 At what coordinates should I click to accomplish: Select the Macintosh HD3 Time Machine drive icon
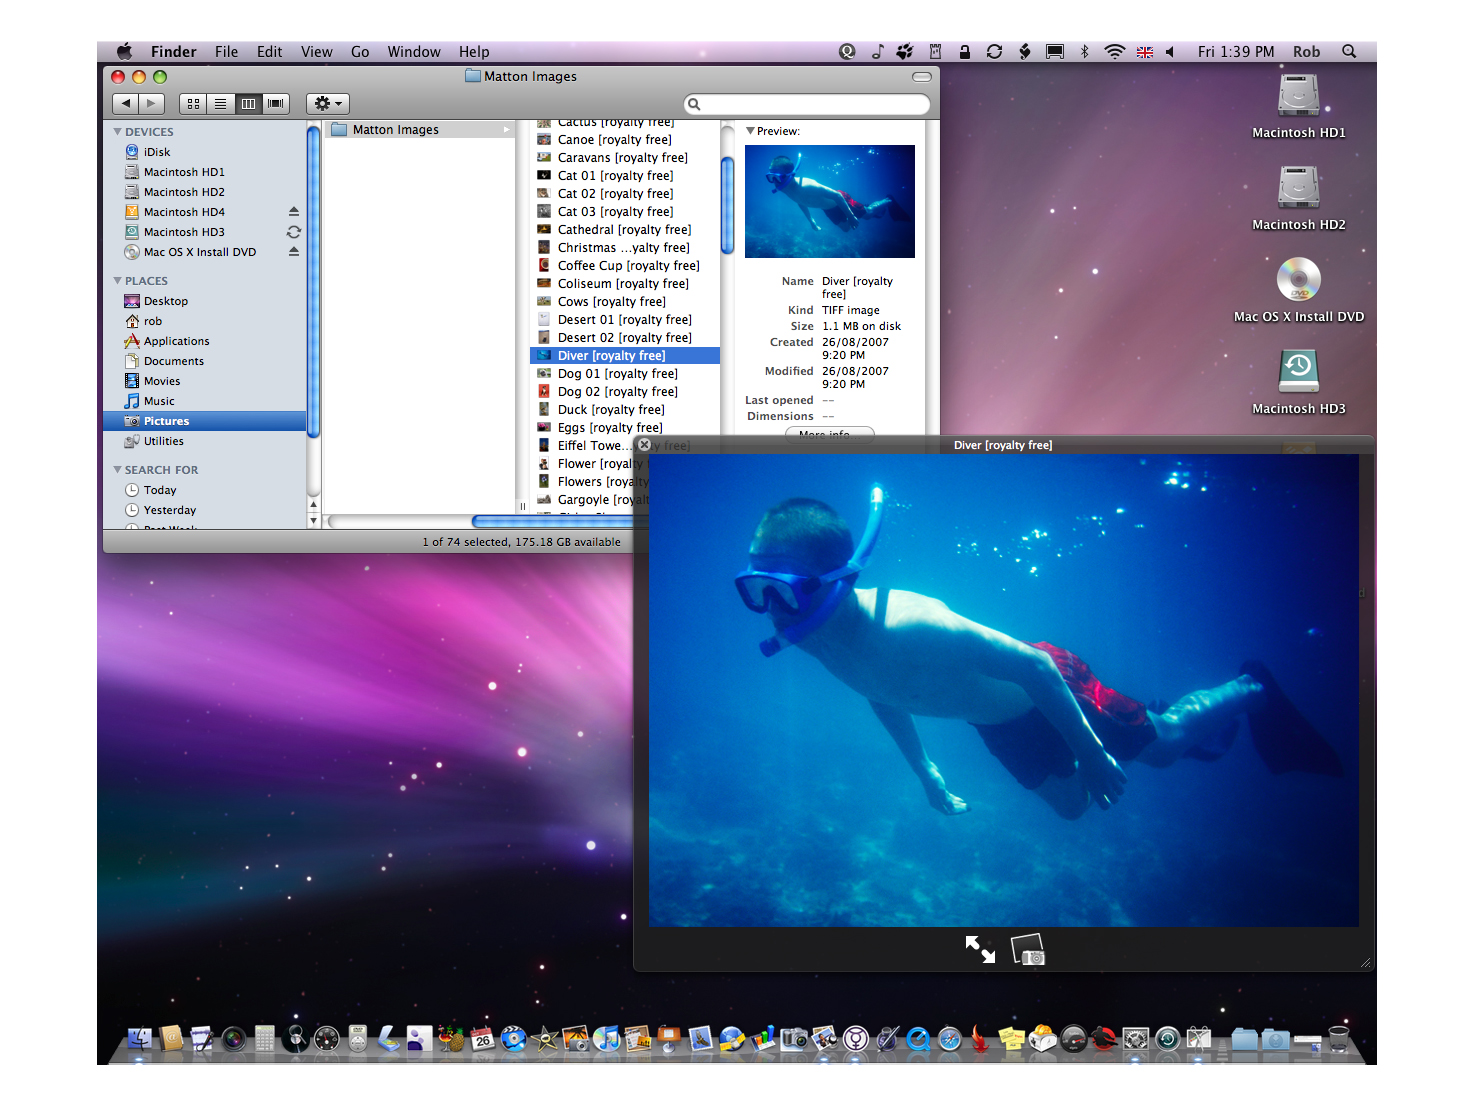tap(1299, 372)
